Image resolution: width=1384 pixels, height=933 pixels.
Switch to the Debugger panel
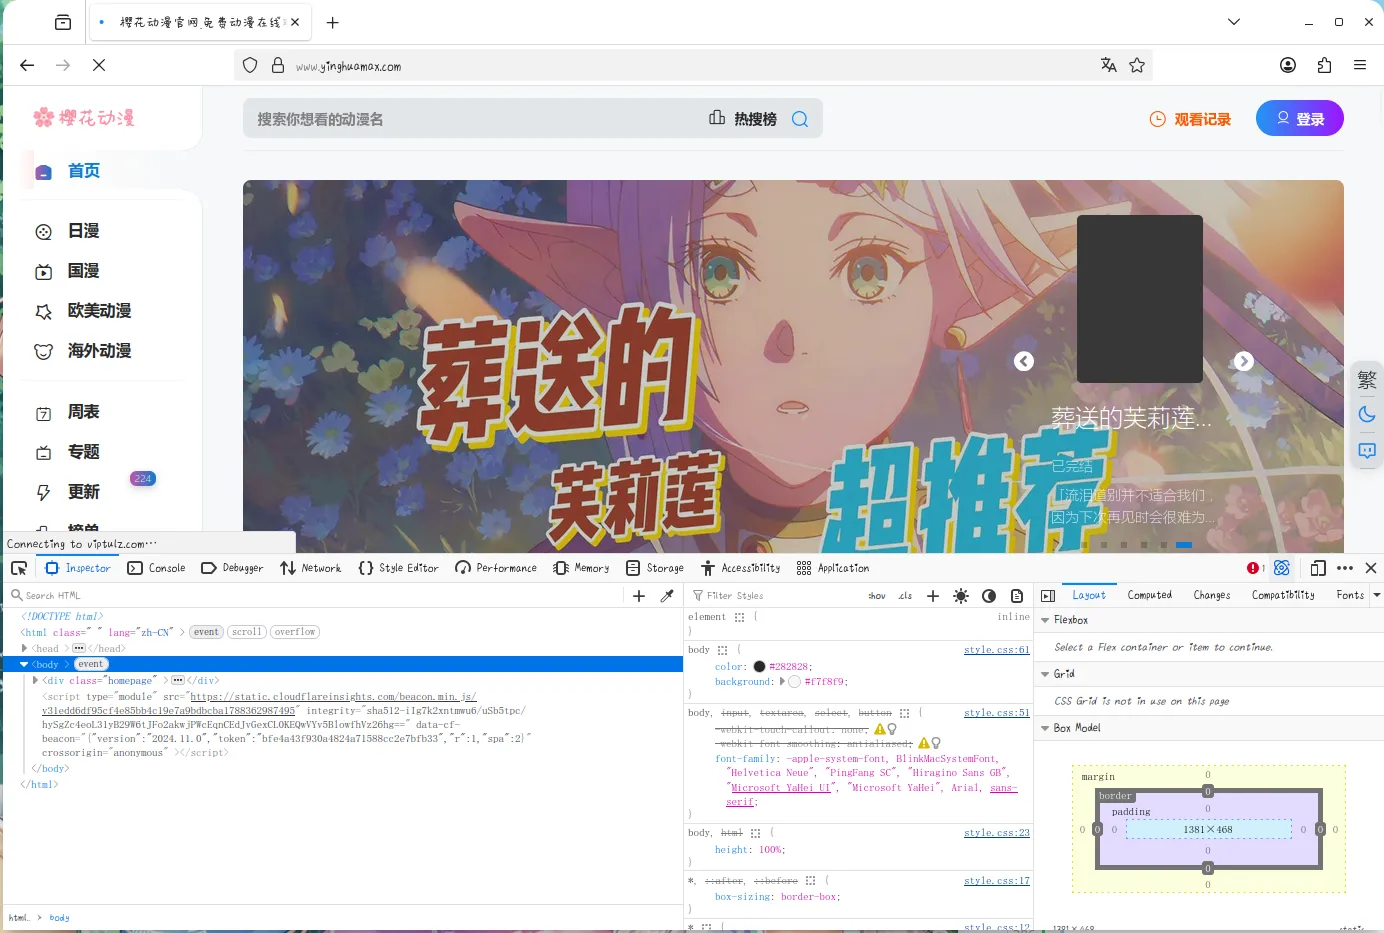pos(232,568)
